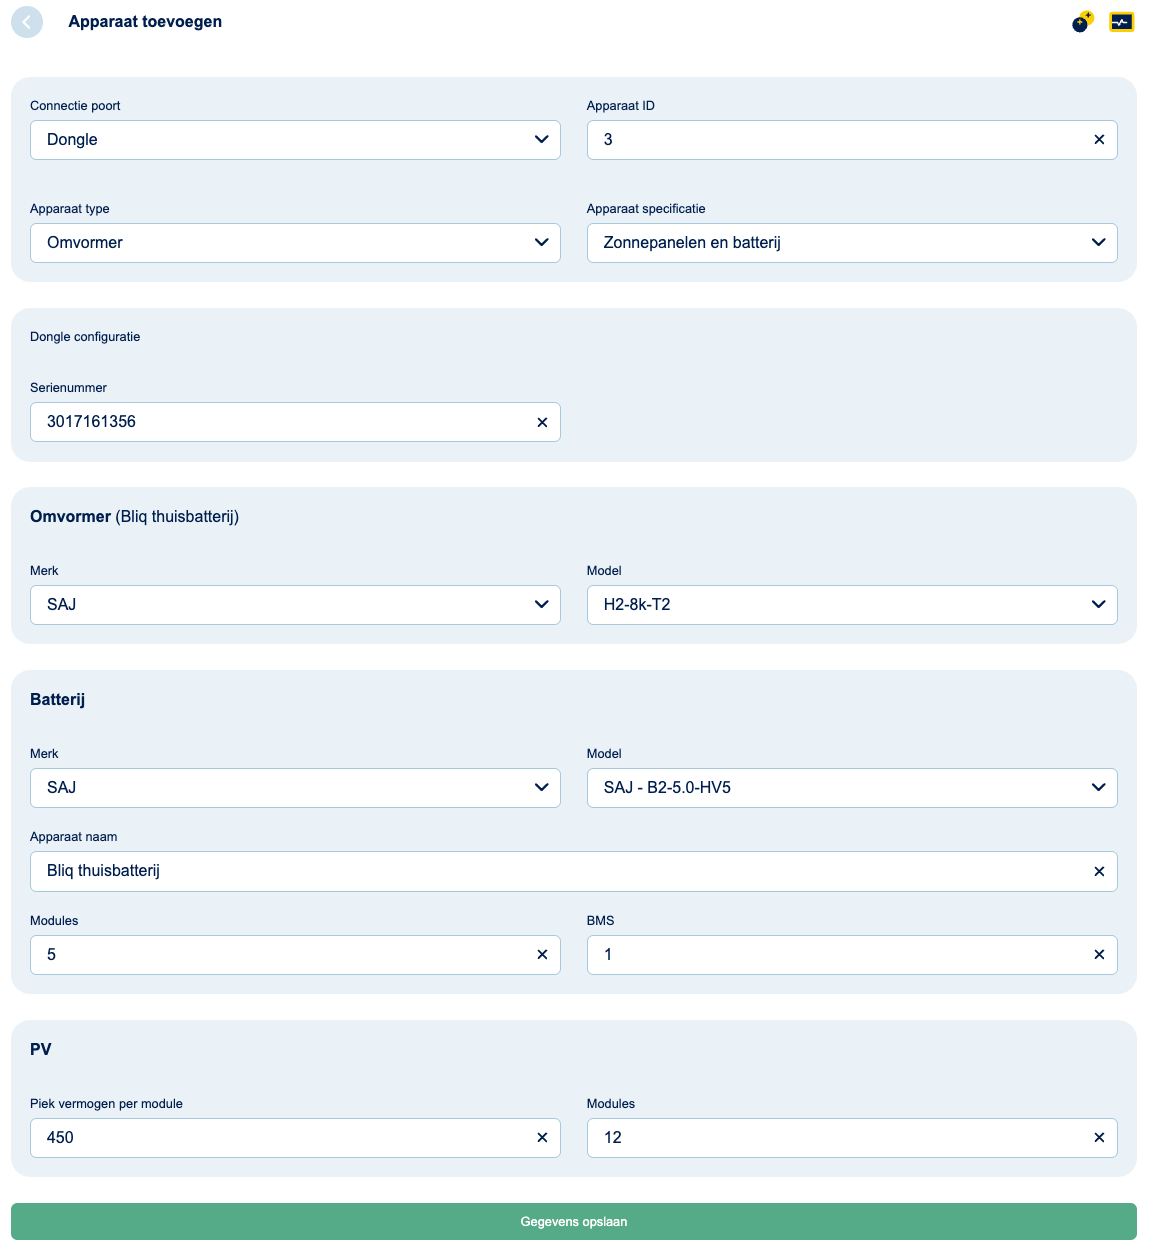Clear the BMS field value

point(1099,955)
